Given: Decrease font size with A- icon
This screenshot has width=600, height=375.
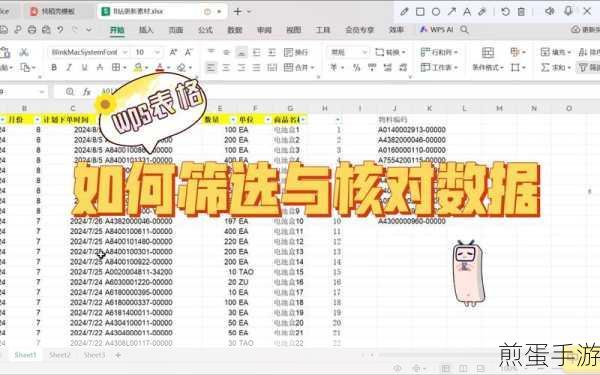Looking at the screenshot, I should 188,52.
